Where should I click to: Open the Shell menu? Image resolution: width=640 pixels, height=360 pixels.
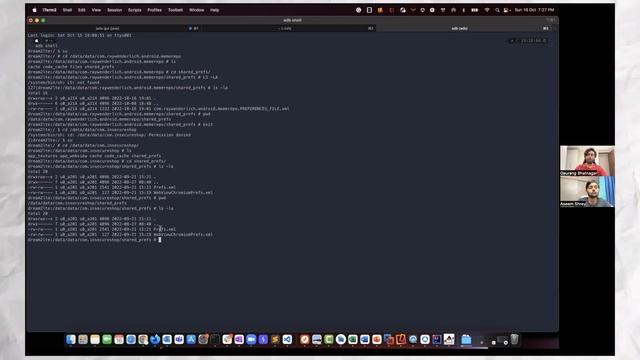click(67, 10)
